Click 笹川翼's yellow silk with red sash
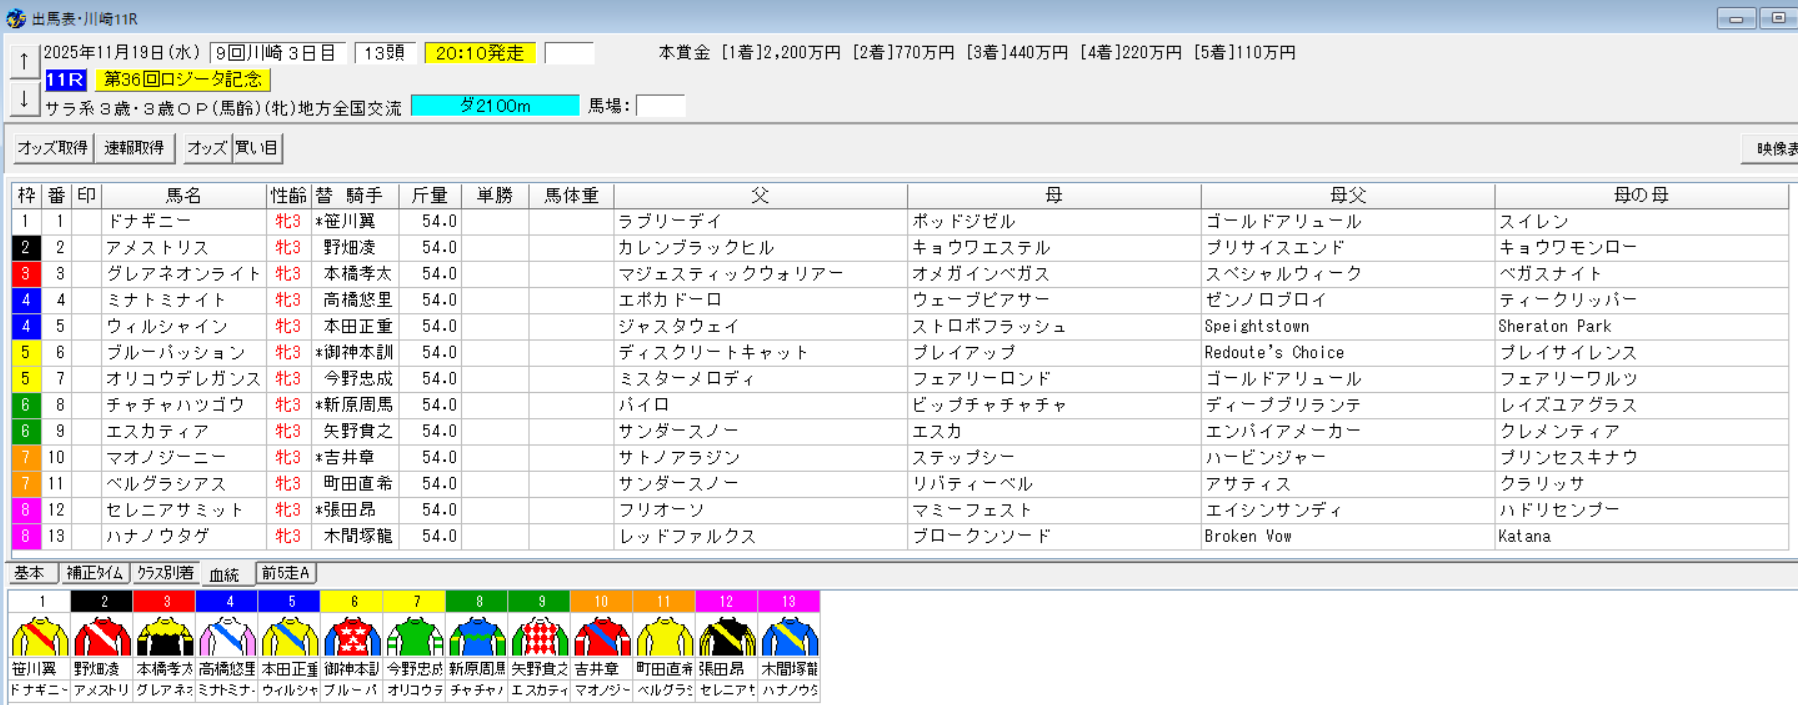Screen dimensions: 1798x705 (40, 636)
